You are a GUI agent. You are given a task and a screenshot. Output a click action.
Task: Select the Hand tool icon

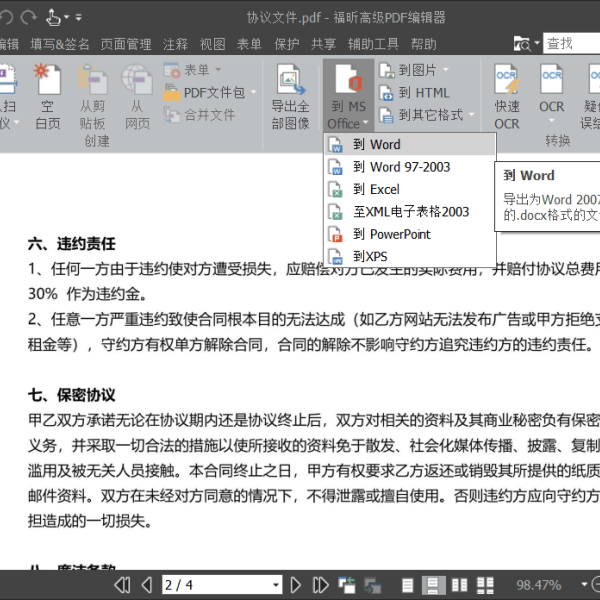click(52, 17)
